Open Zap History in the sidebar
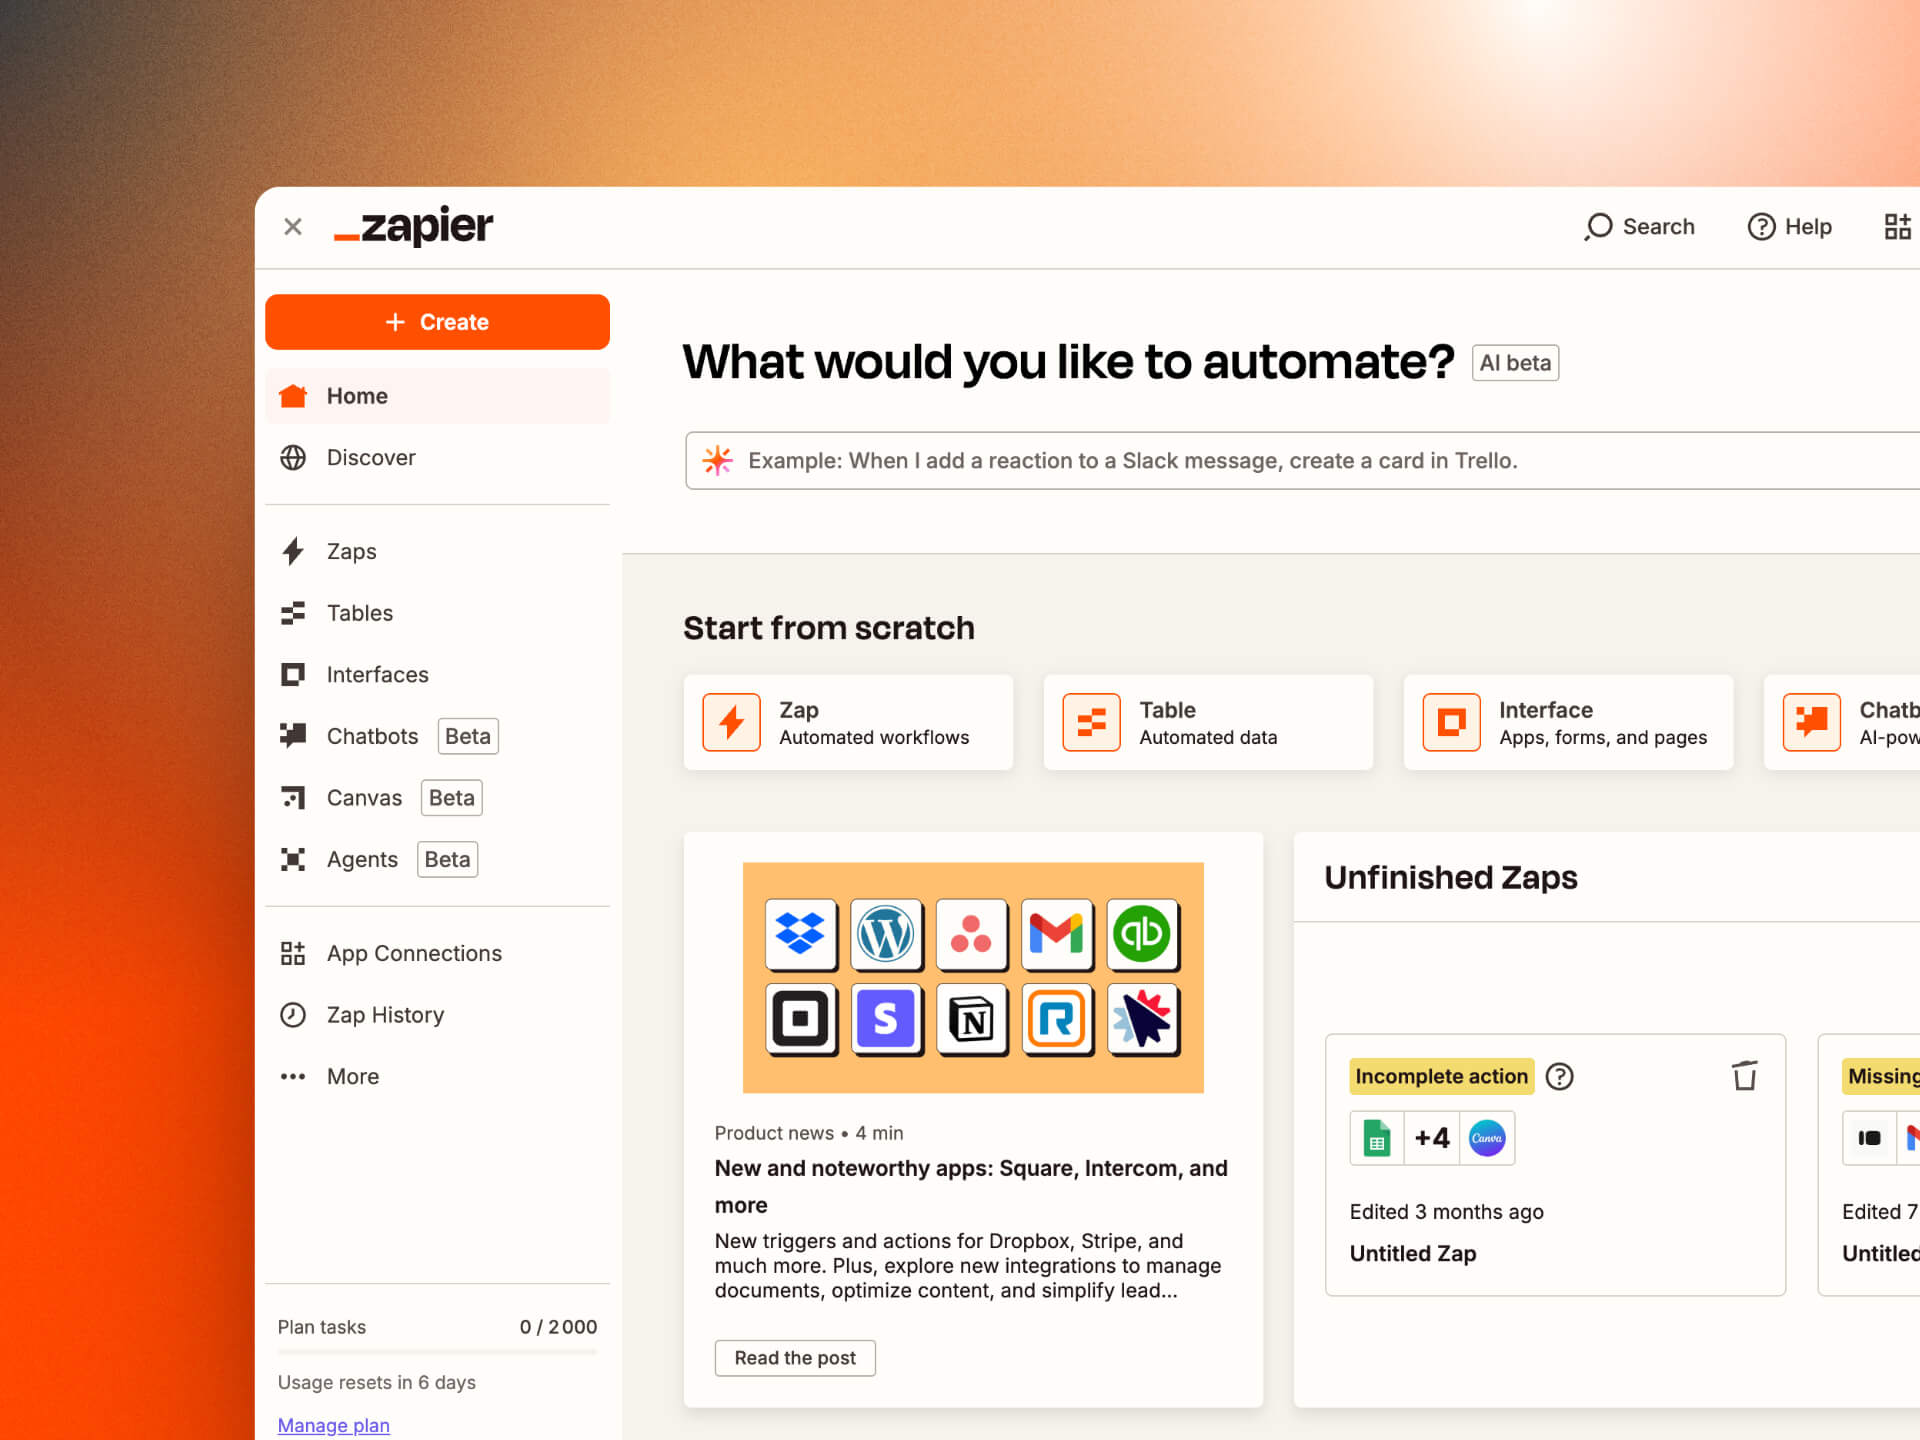 pos(437,1015)
